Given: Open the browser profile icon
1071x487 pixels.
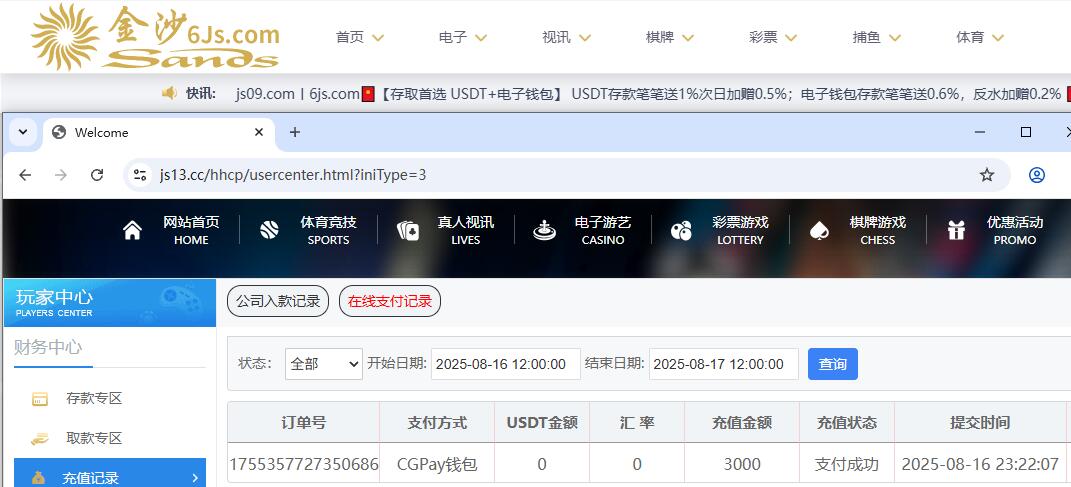Looking at the screenshot, I should coord(1037,175).
